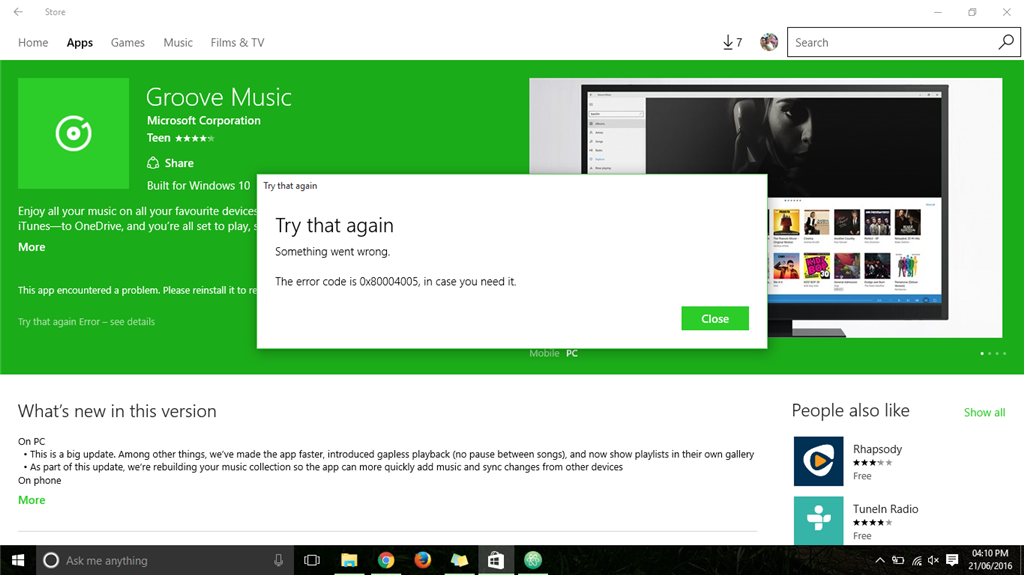The image size is (1024, 575).
Task: Close the Try that again dialog
Action: tap(714, 318)
